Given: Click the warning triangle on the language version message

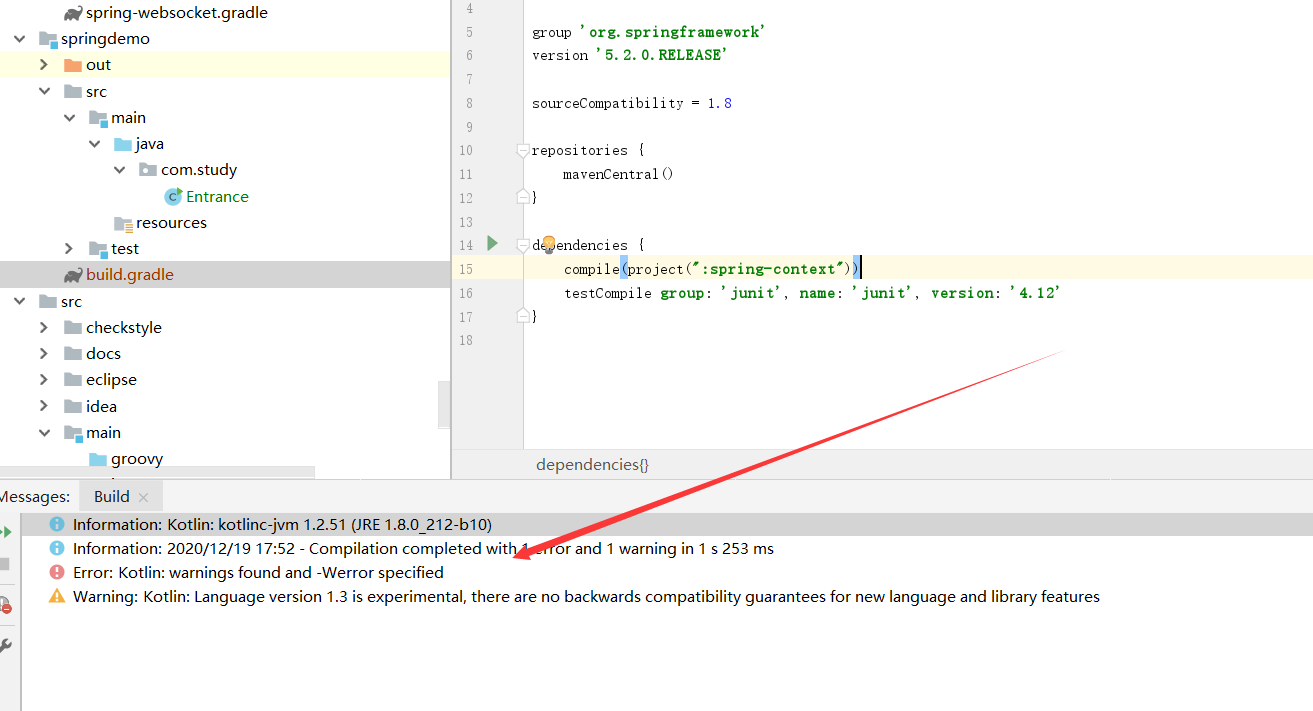Looking at the screenshot, I should (57, 596).
